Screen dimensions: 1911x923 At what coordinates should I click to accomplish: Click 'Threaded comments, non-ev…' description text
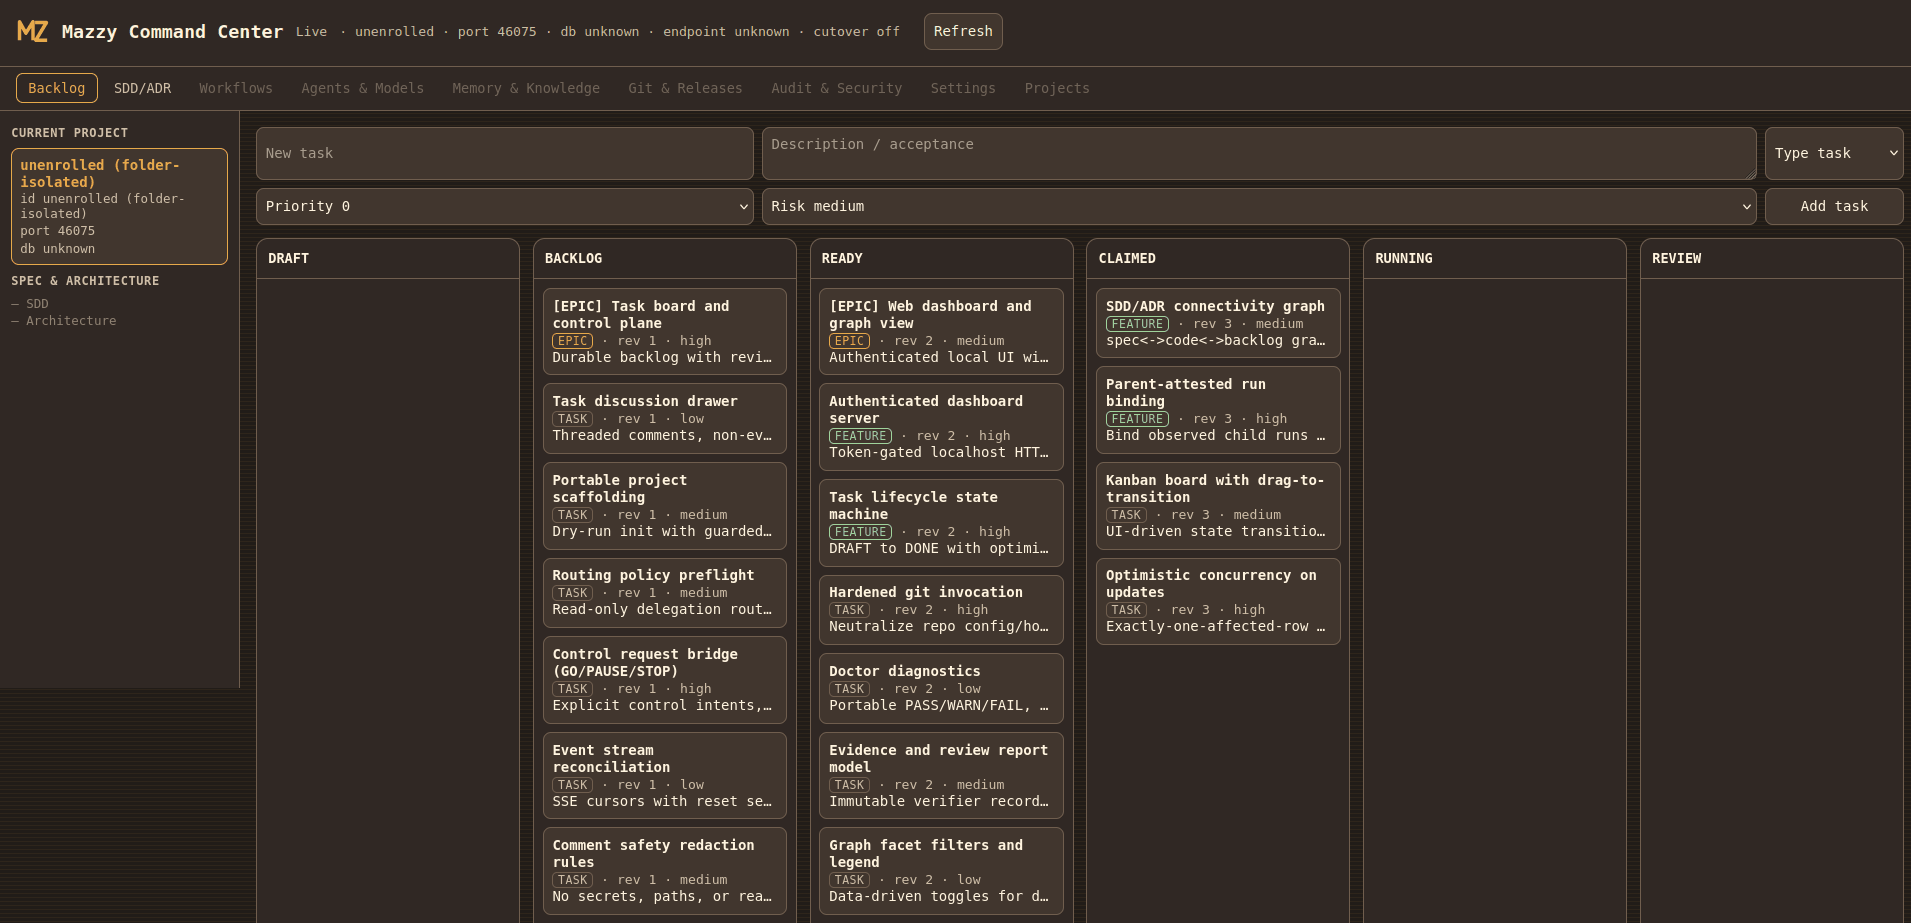[x=662, y=436]
